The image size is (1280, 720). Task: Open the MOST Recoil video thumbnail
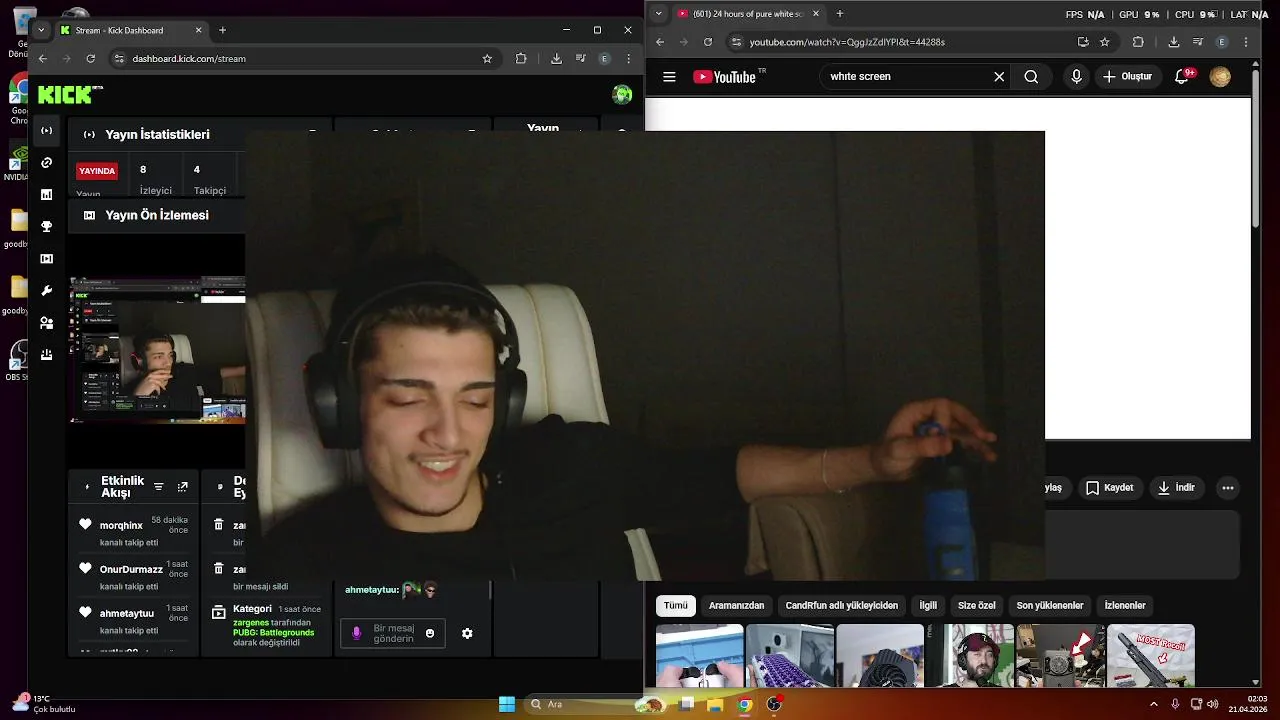click(1151, 656)
